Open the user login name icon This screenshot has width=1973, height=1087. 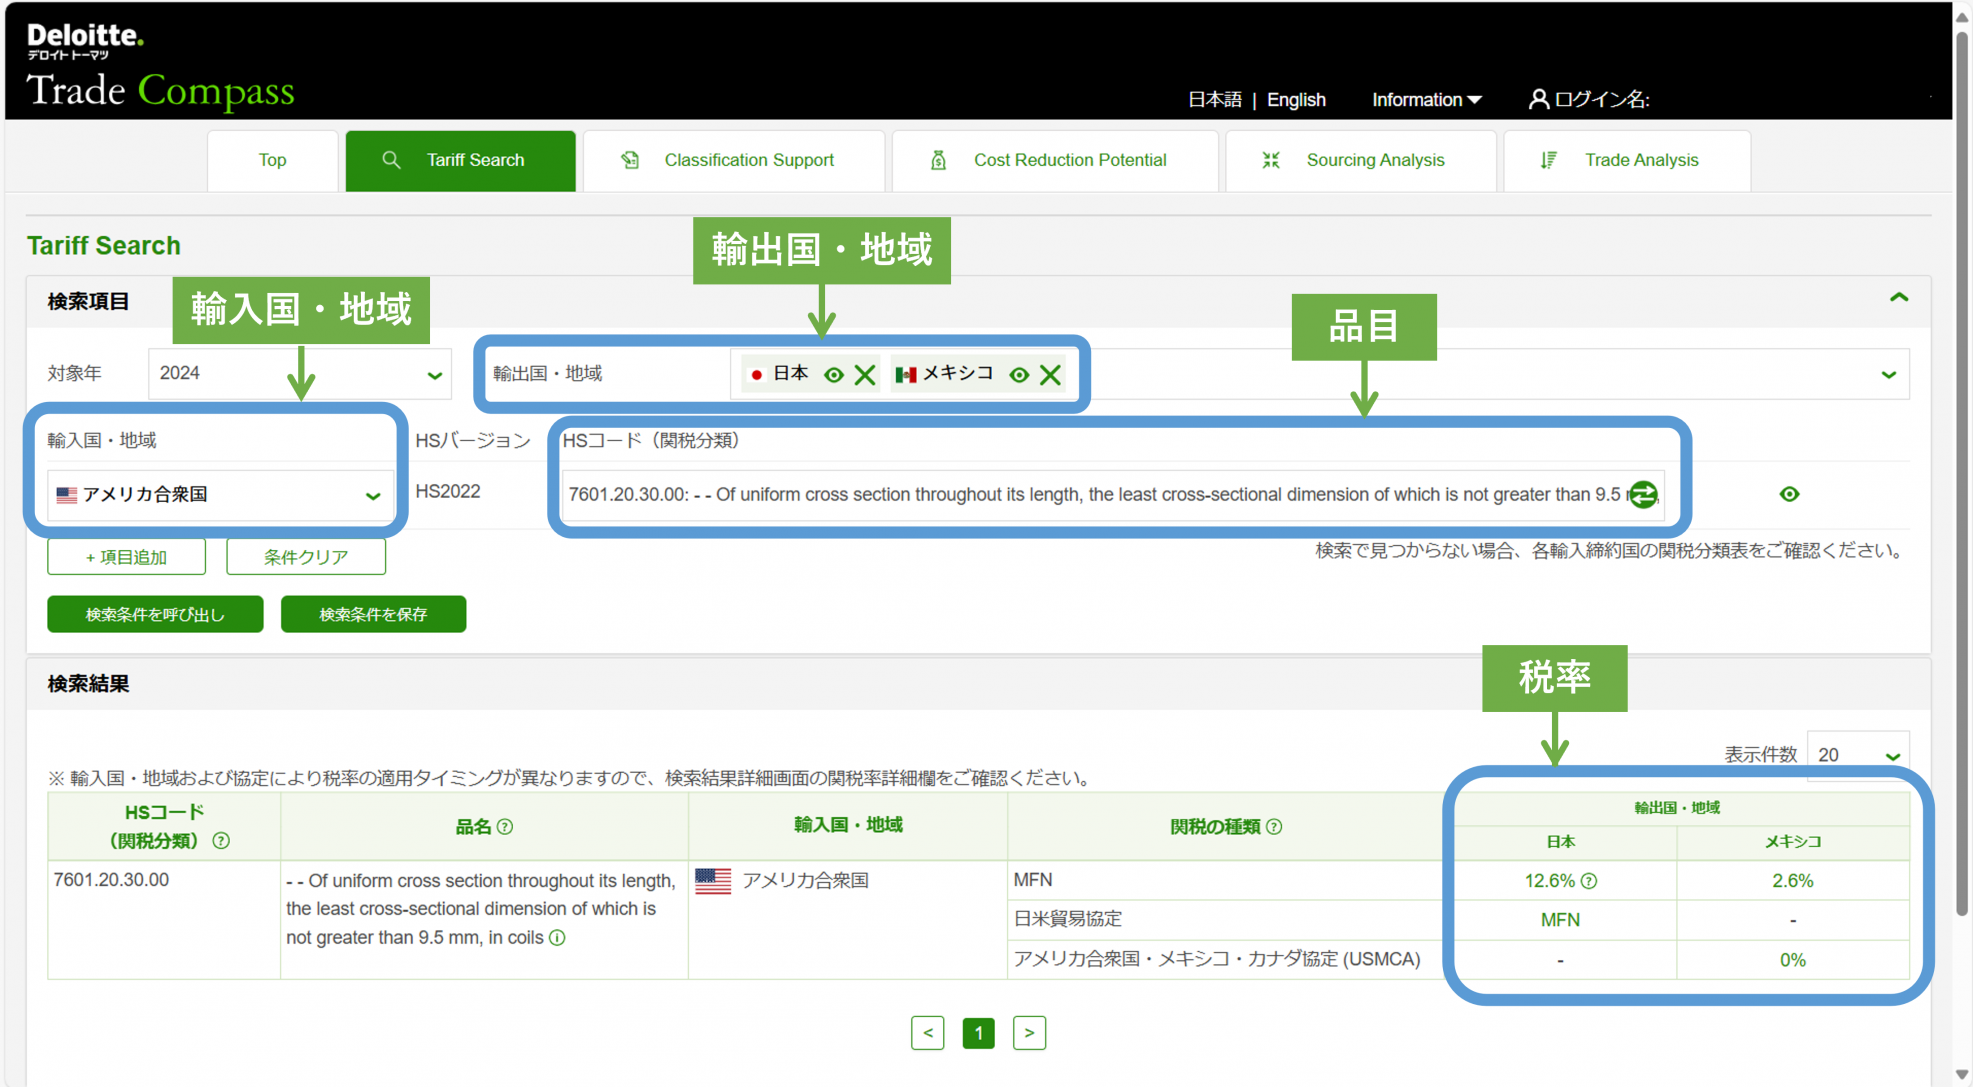click(1538, 99)
